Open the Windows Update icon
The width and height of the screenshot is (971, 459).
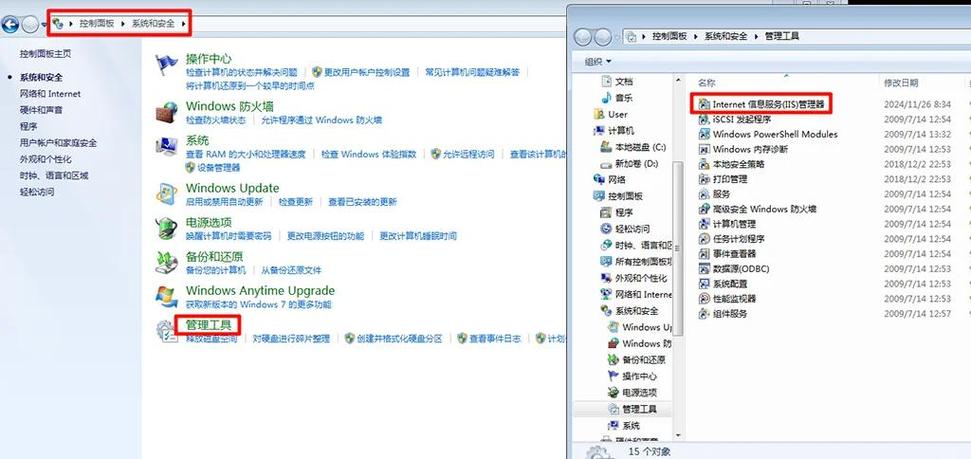166,194
